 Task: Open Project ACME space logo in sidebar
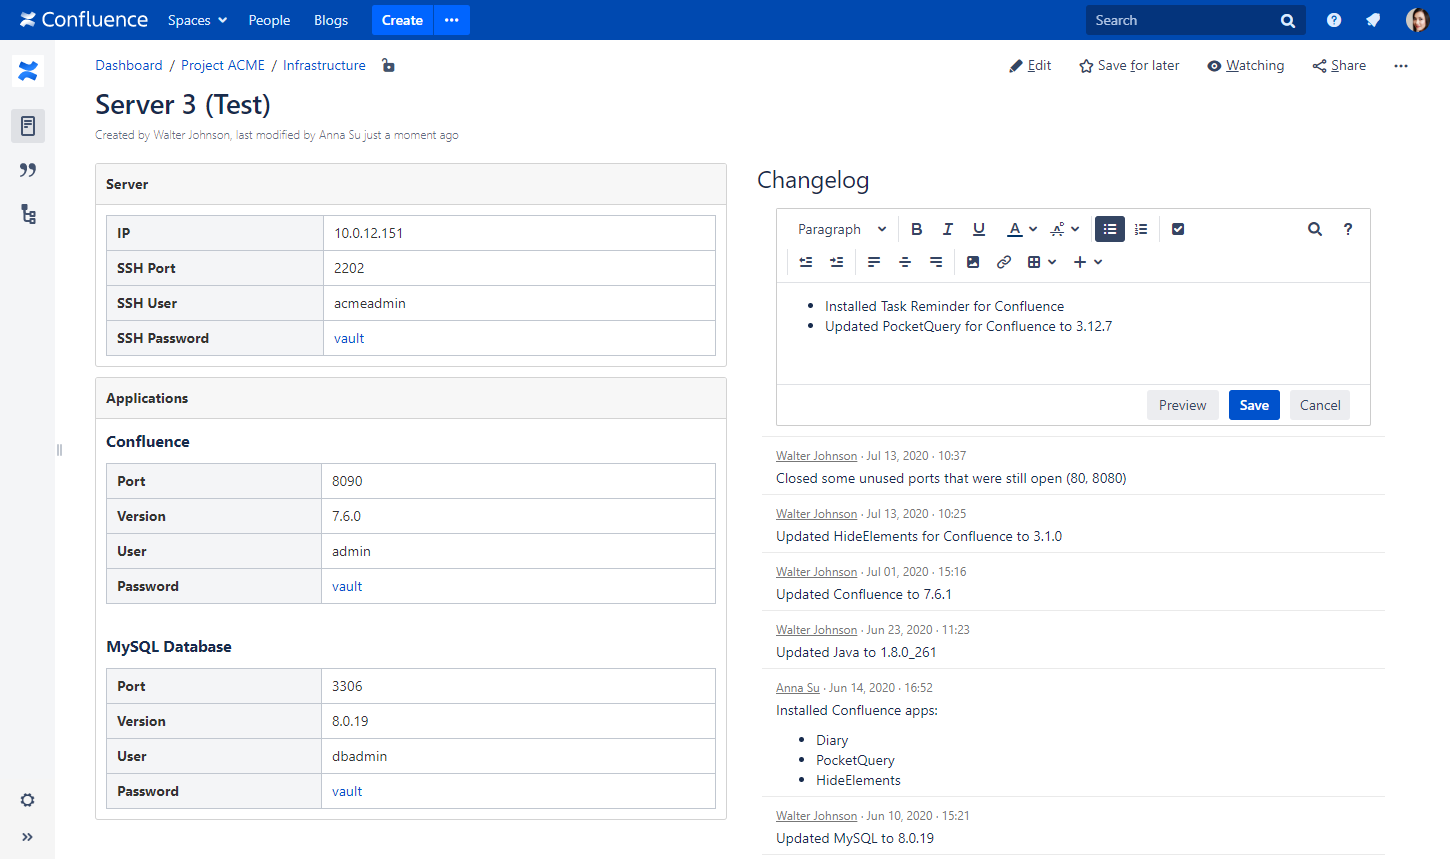[28, 71]
